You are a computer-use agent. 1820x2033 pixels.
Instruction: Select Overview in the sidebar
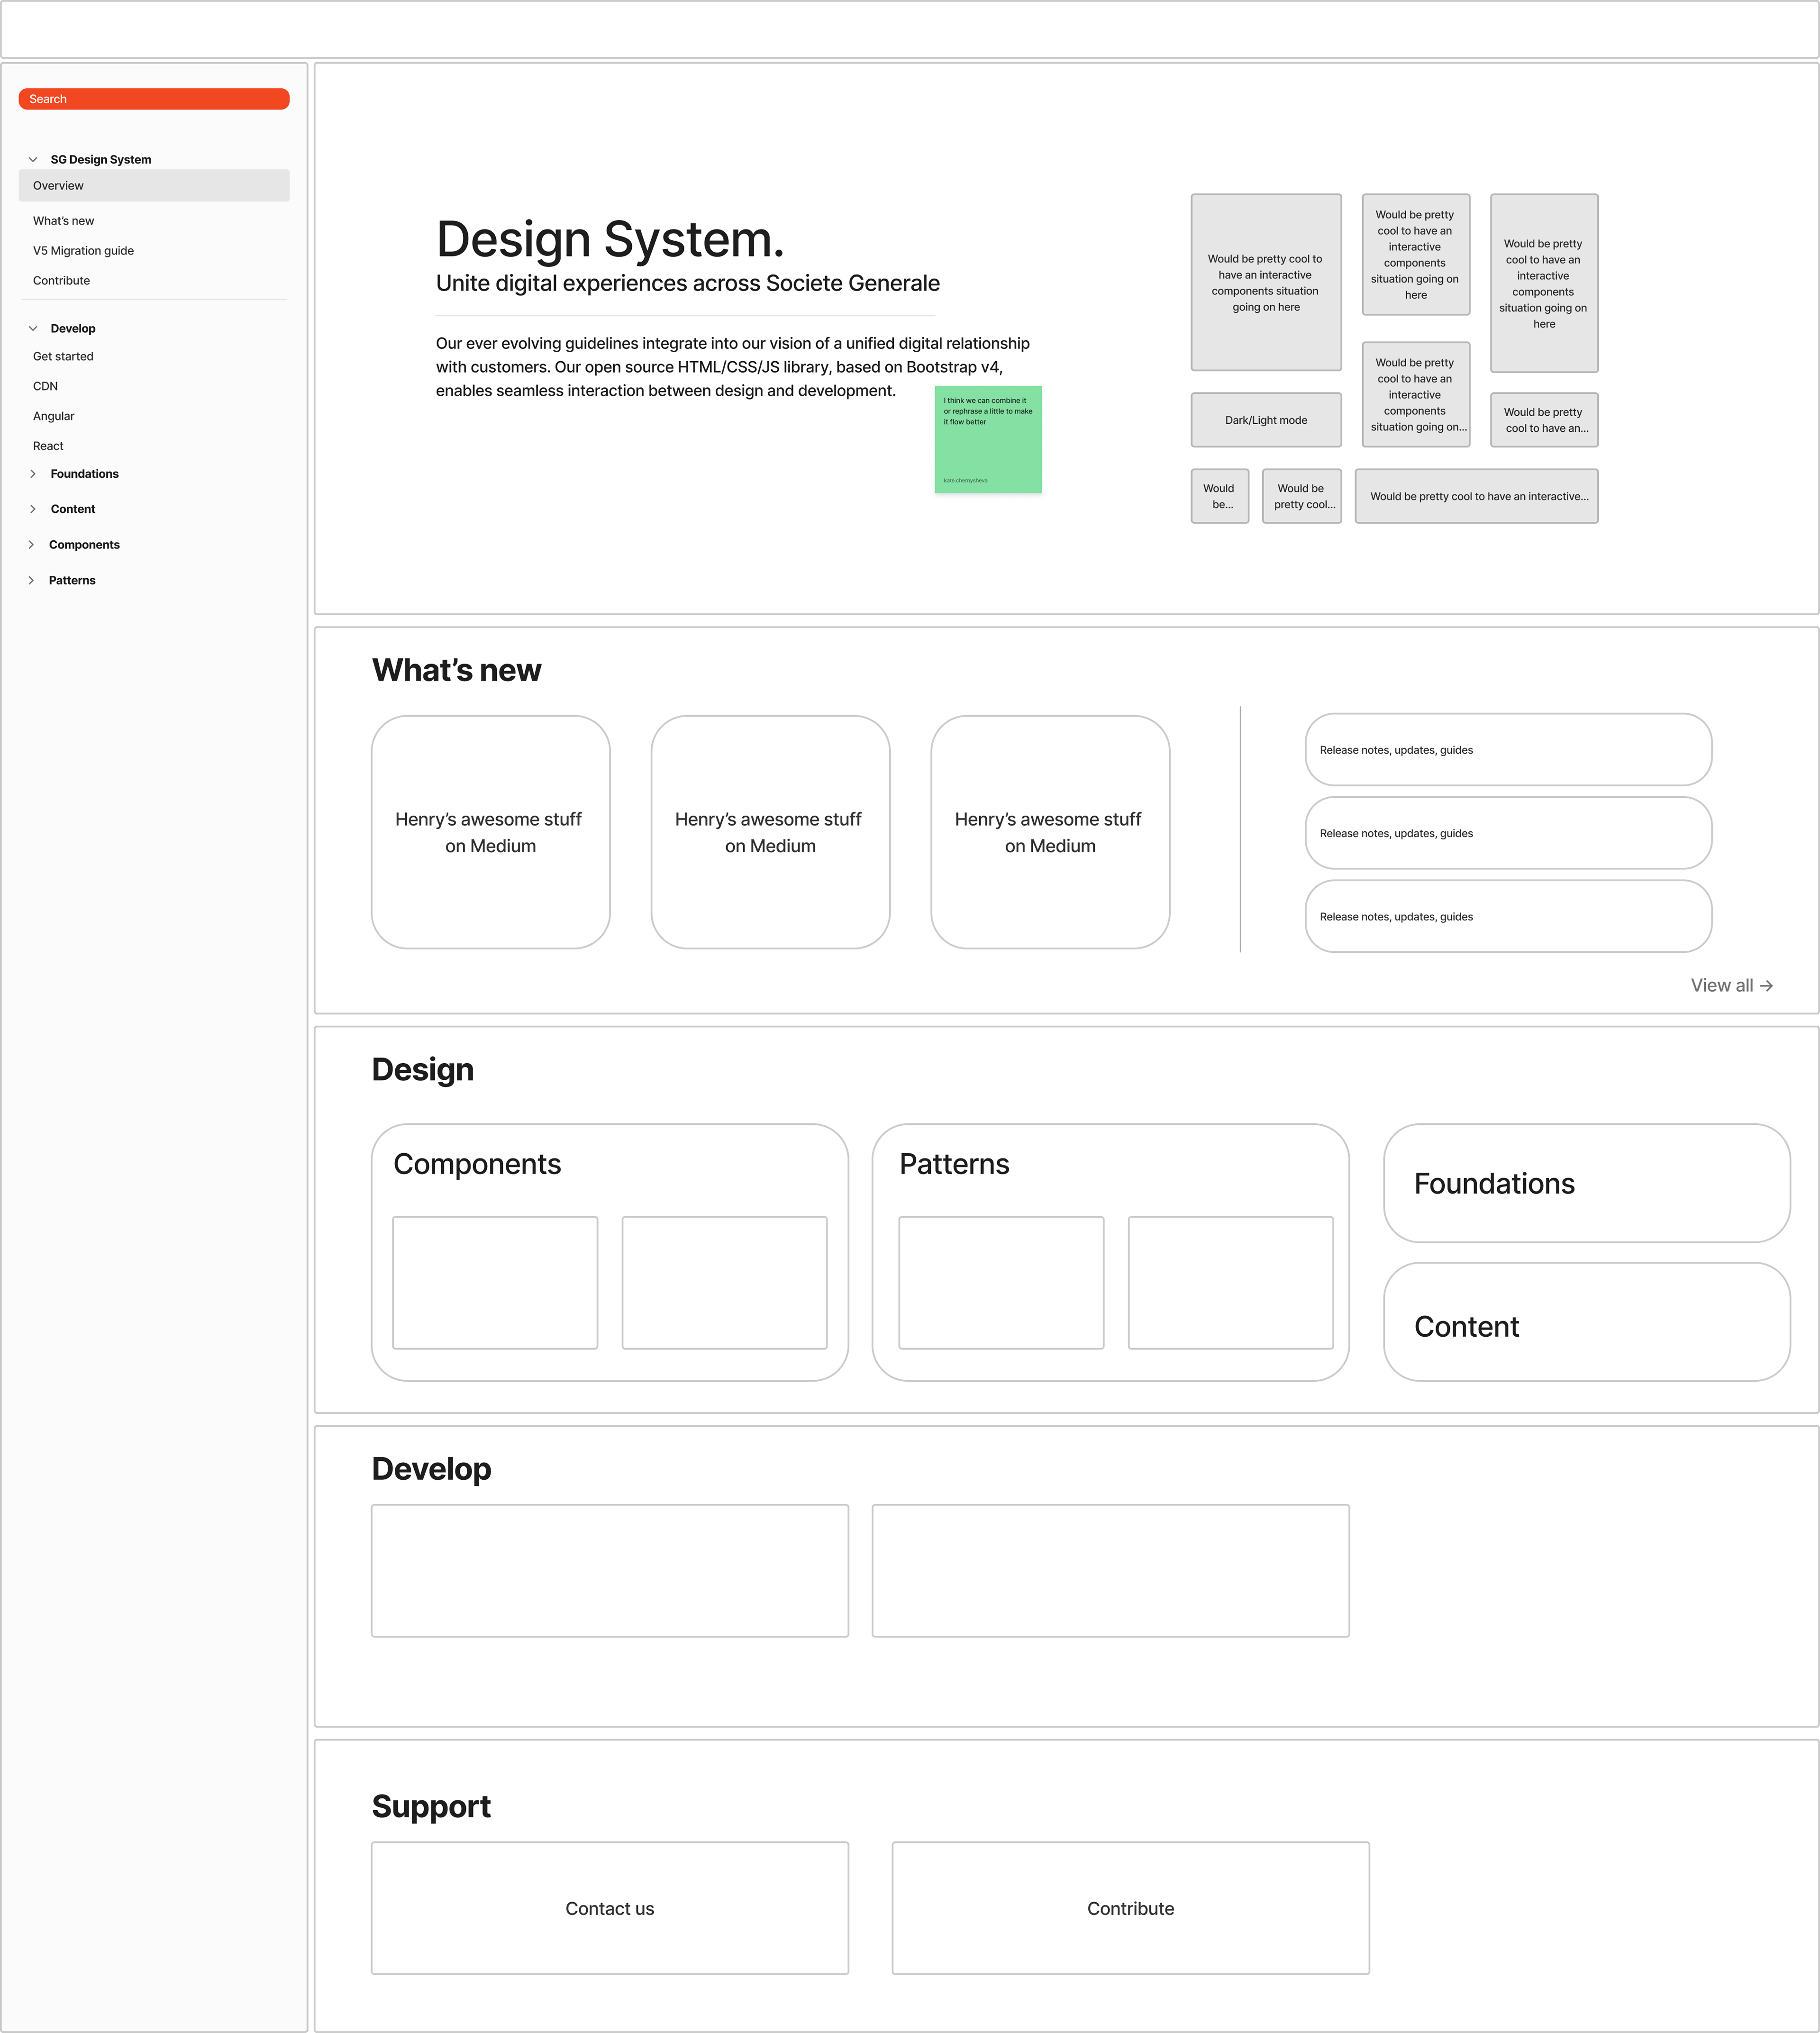[154, 185]
